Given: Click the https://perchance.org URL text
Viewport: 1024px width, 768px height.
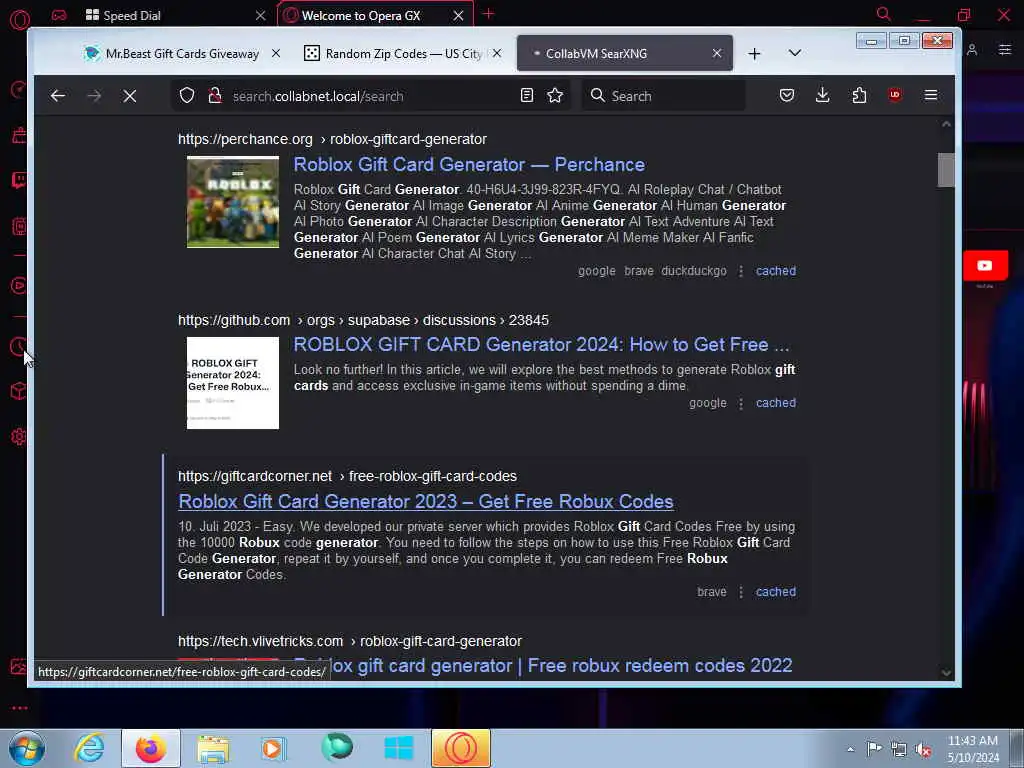Looking at the screenshot, I should 245,139.
